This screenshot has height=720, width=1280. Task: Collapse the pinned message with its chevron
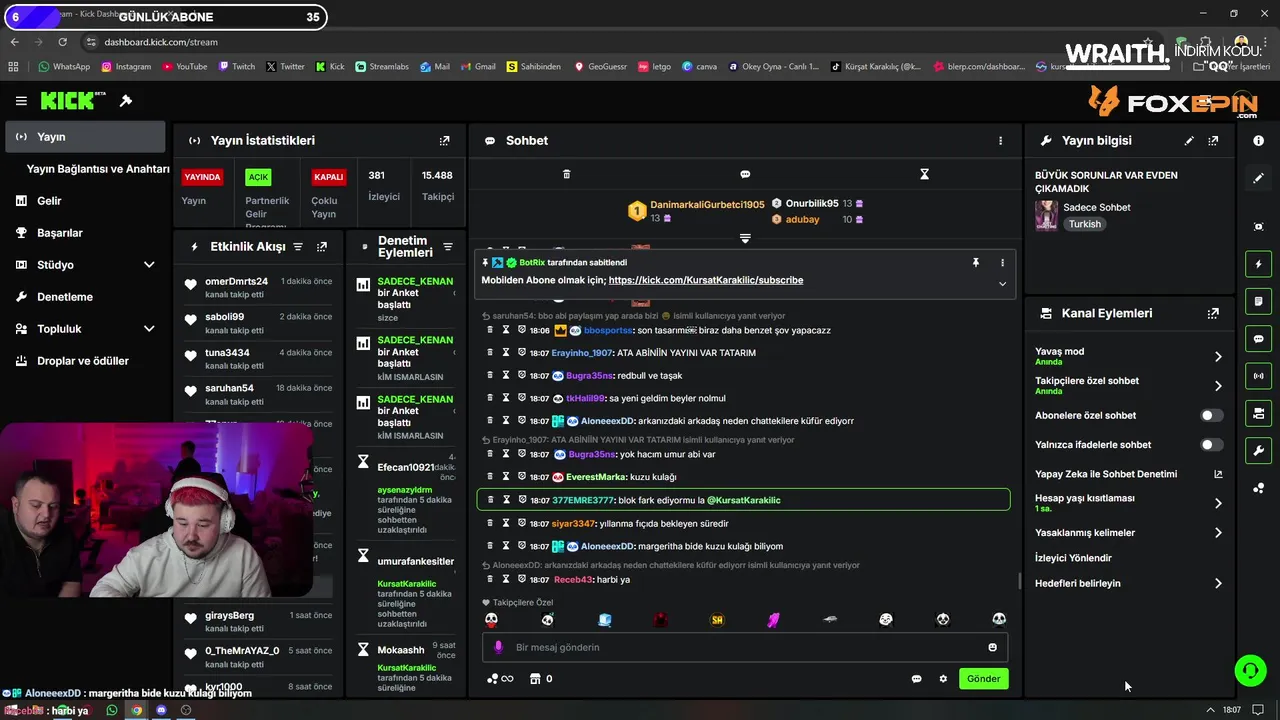click(x=1002, y=283)
